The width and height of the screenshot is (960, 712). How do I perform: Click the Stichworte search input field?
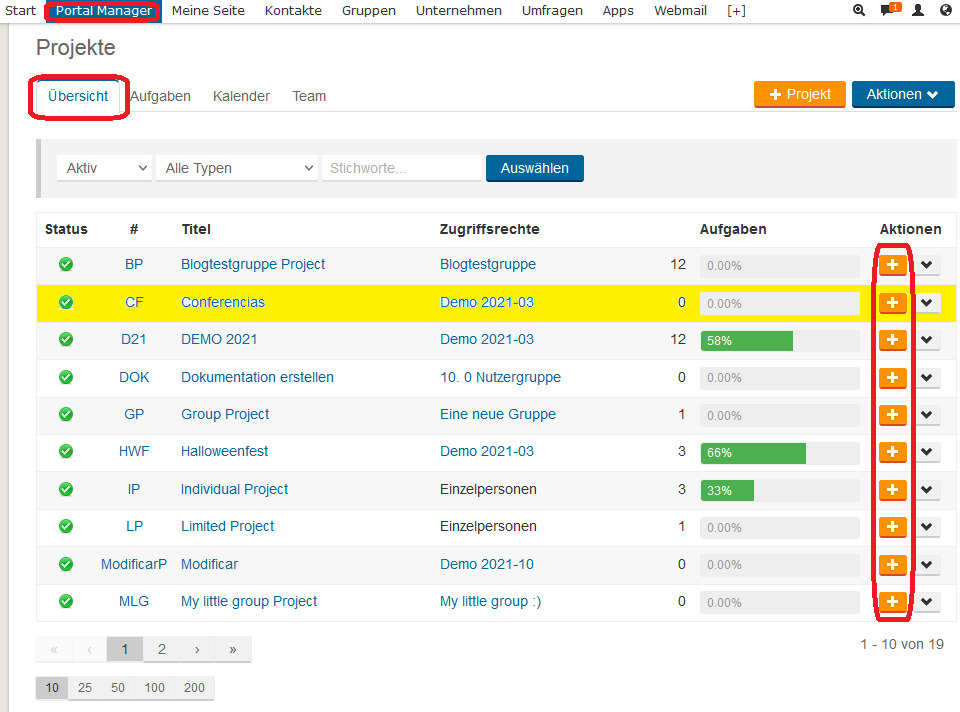[402, 168]
